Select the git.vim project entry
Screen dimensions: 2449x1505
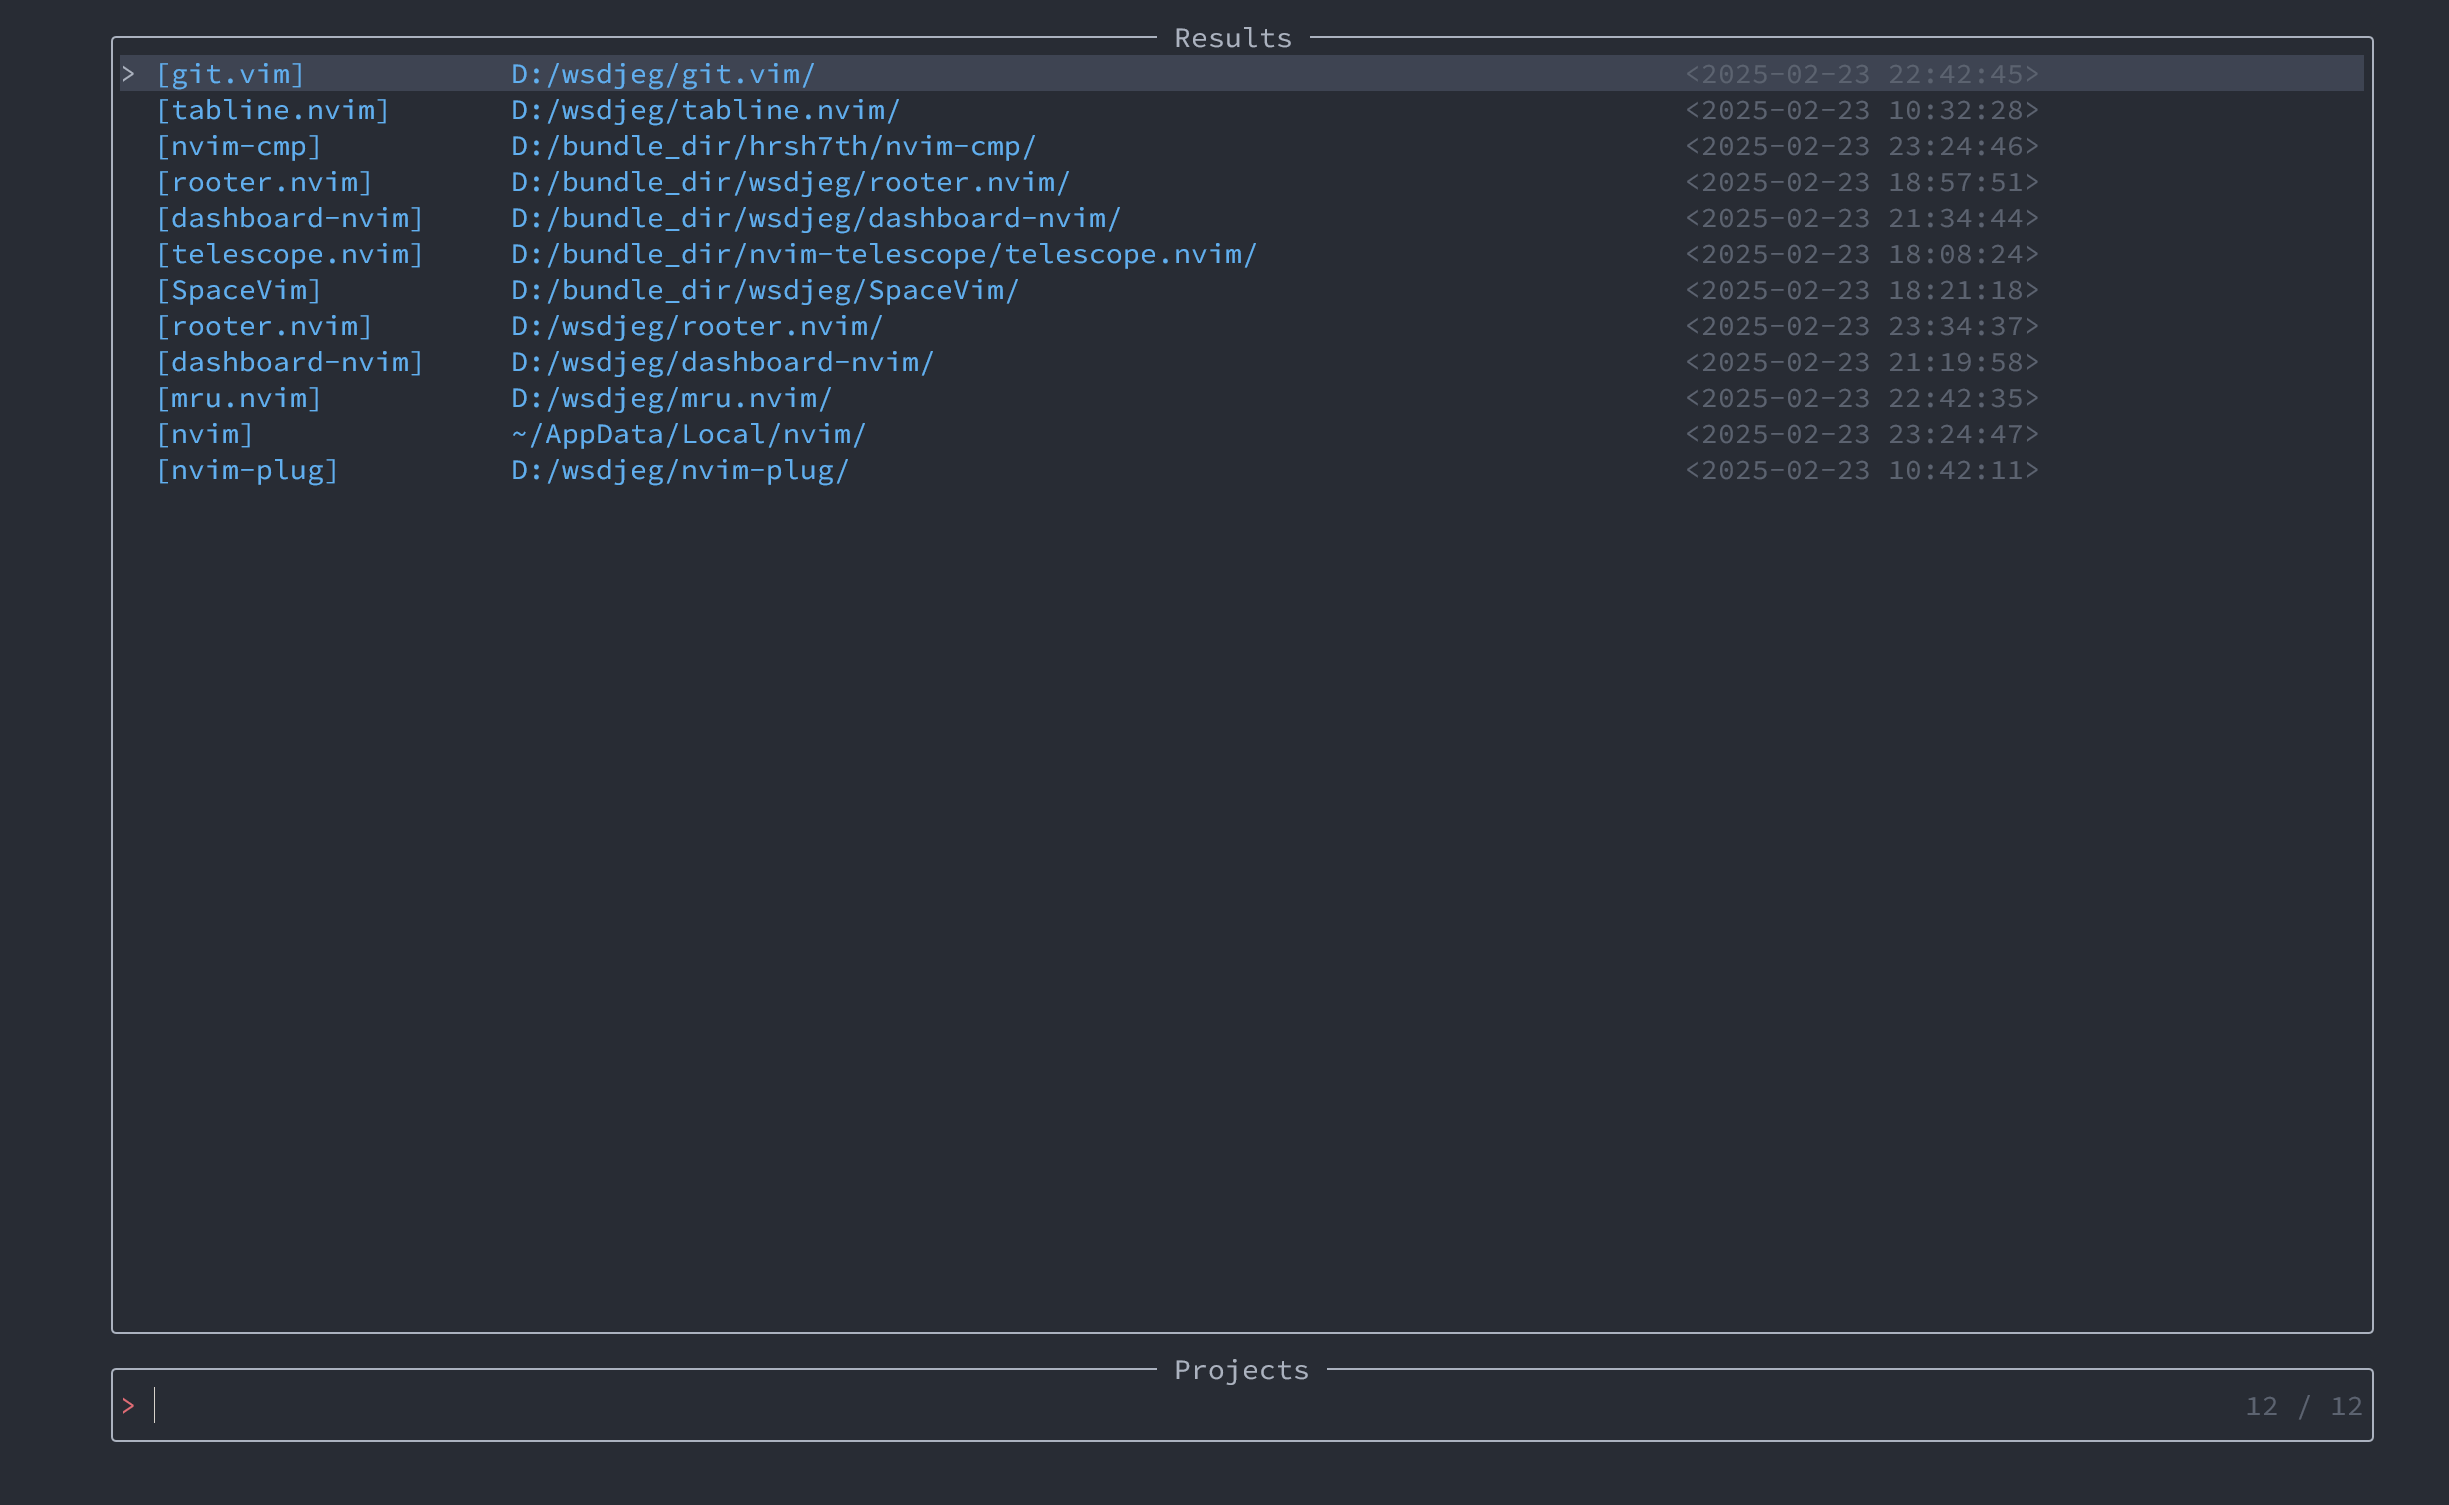(x=230, y=74)
